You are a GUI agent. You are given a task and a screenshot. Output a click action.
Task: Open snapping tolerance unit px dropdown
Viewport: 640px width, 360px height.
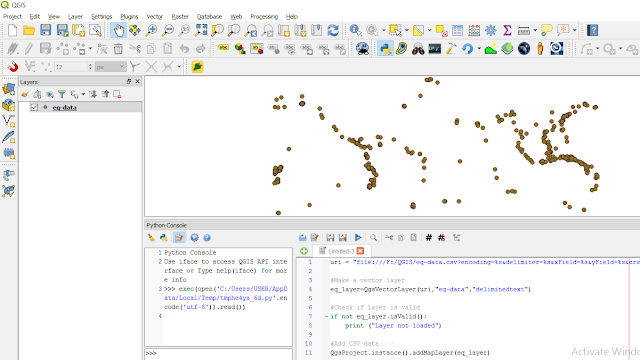coord(110,67)
